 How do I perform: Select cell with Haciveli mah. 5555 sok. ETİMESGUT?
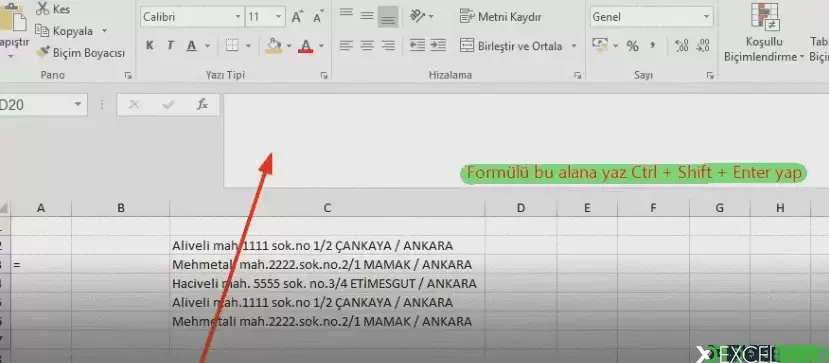click(327, 284)
